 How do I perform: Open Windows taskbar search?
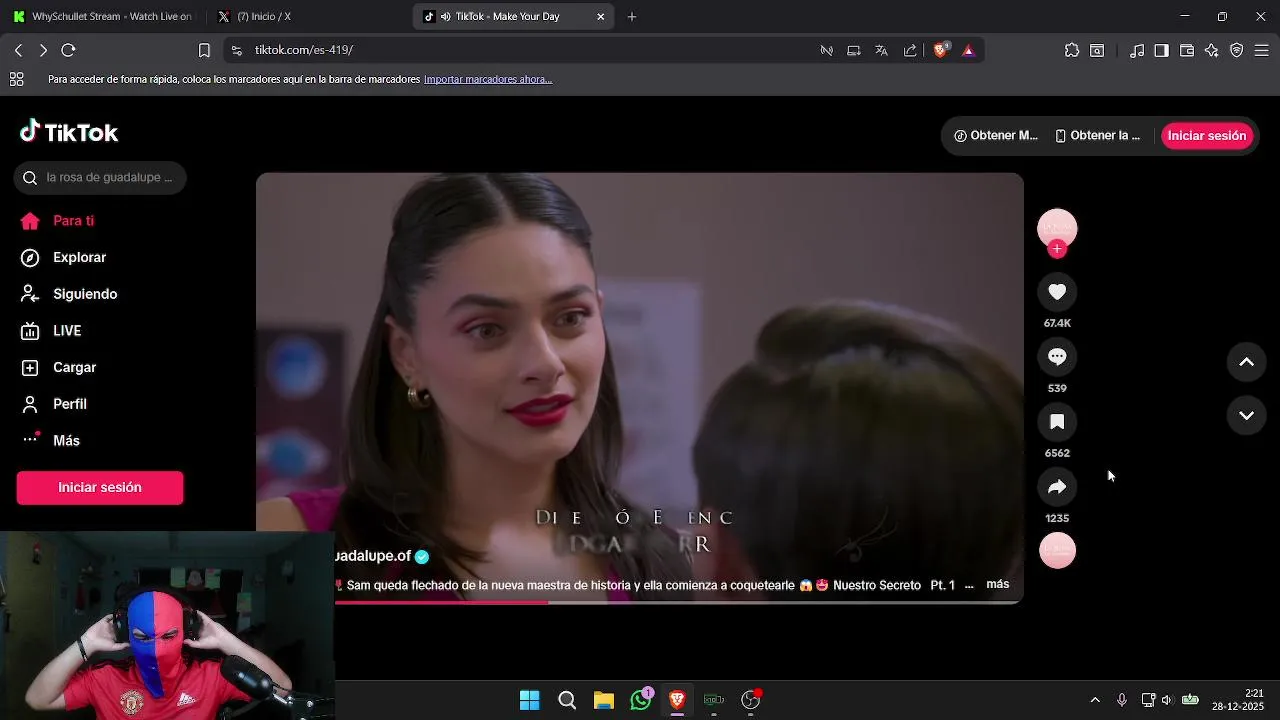567,700
